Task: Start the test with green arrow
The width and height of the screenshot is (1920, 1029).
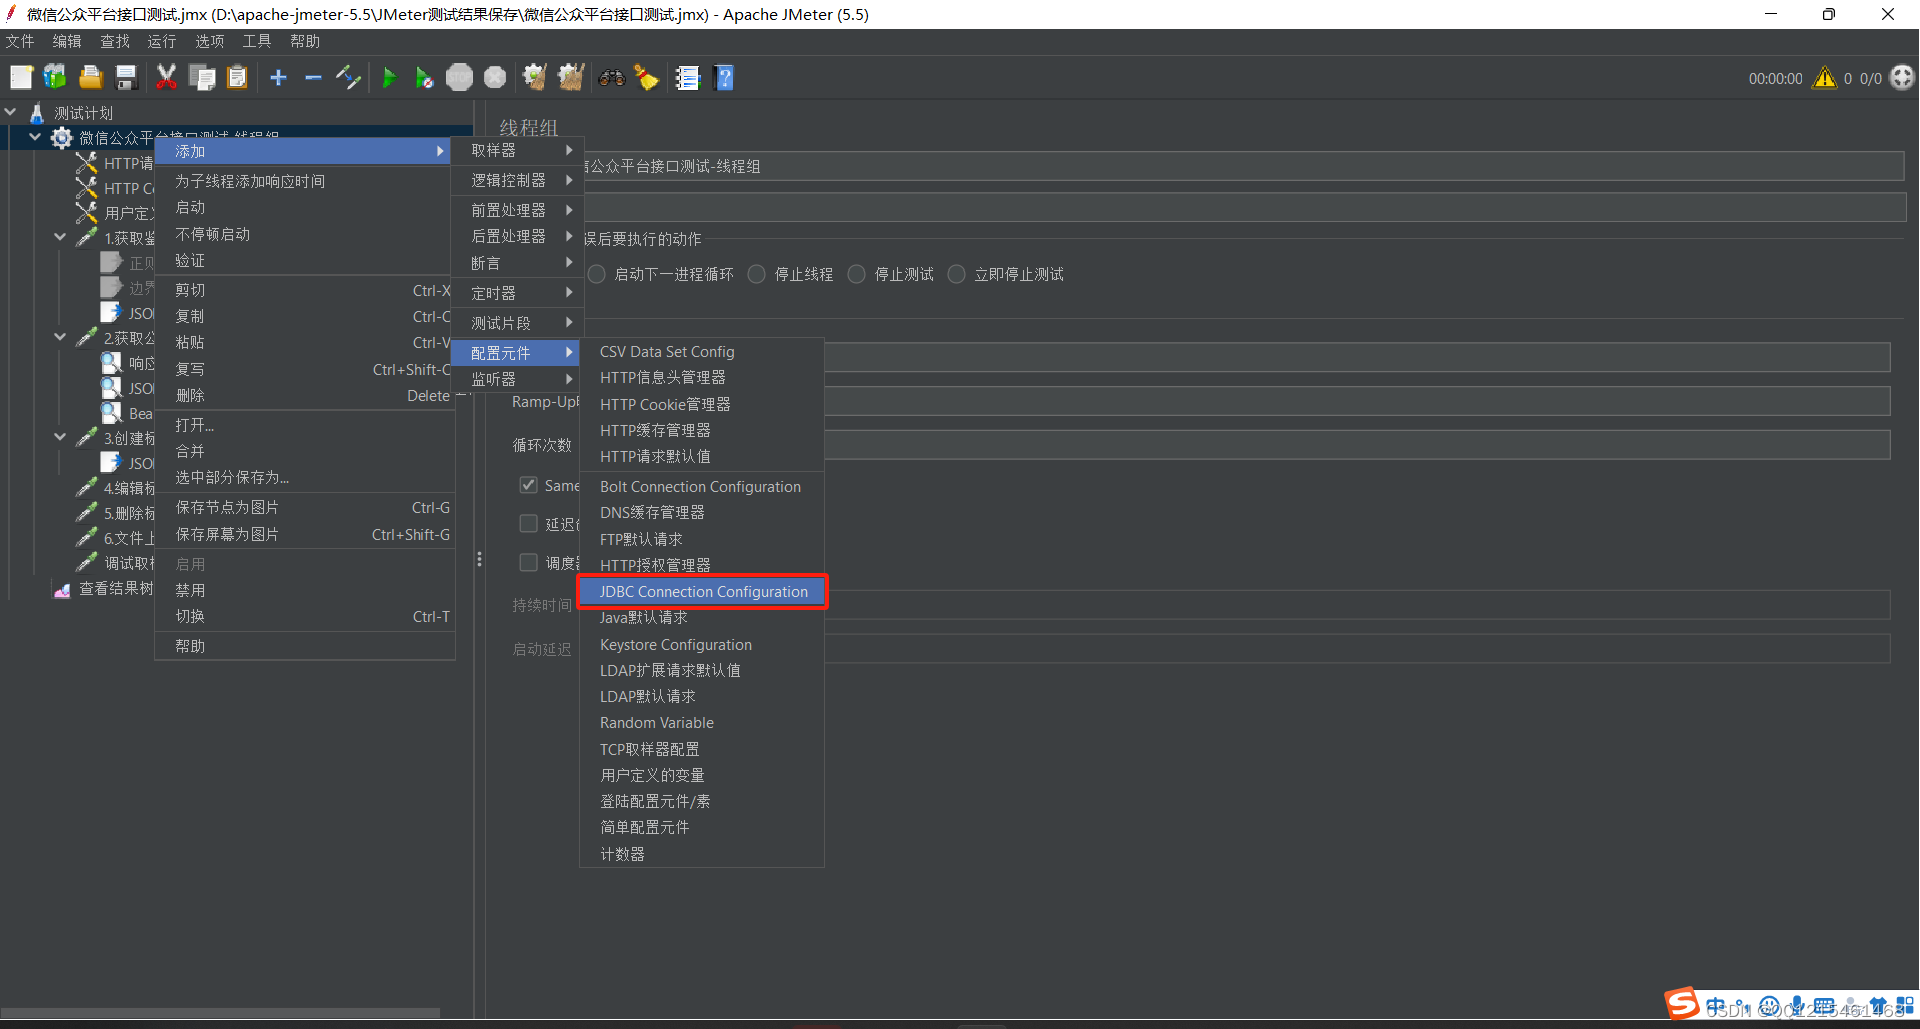Action: pyautogui.click(x=389, y=77)
